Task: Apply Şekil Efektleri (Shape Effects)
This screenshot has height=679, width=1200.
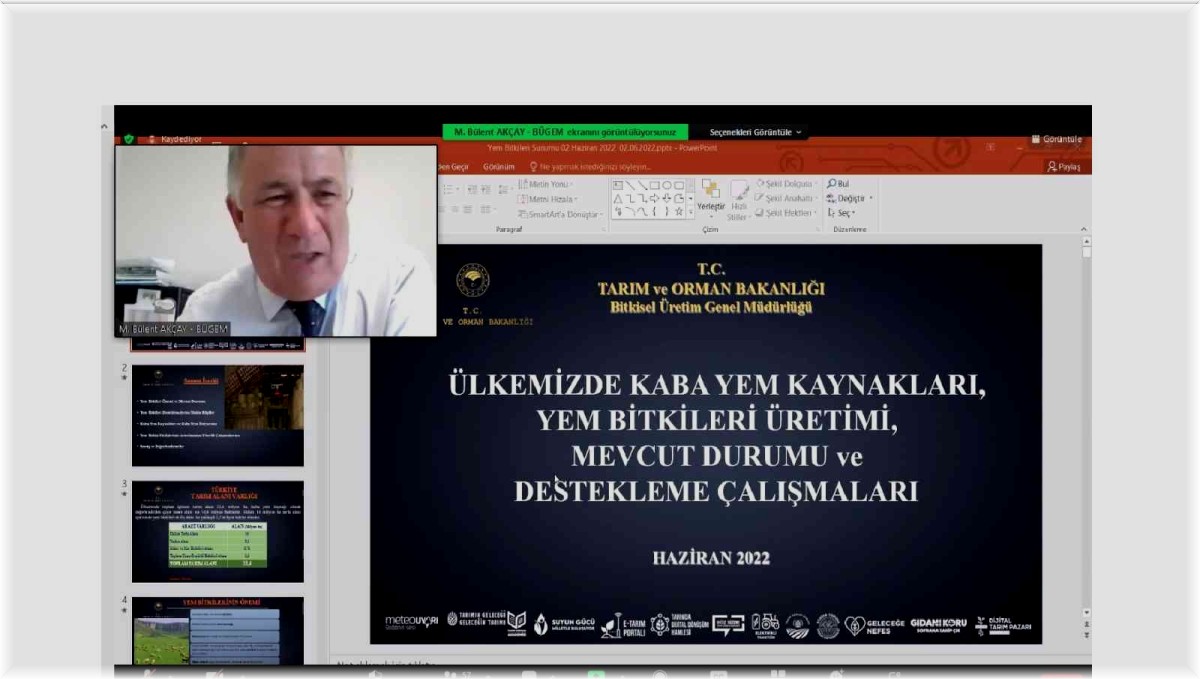Action: tap(786, 213)
